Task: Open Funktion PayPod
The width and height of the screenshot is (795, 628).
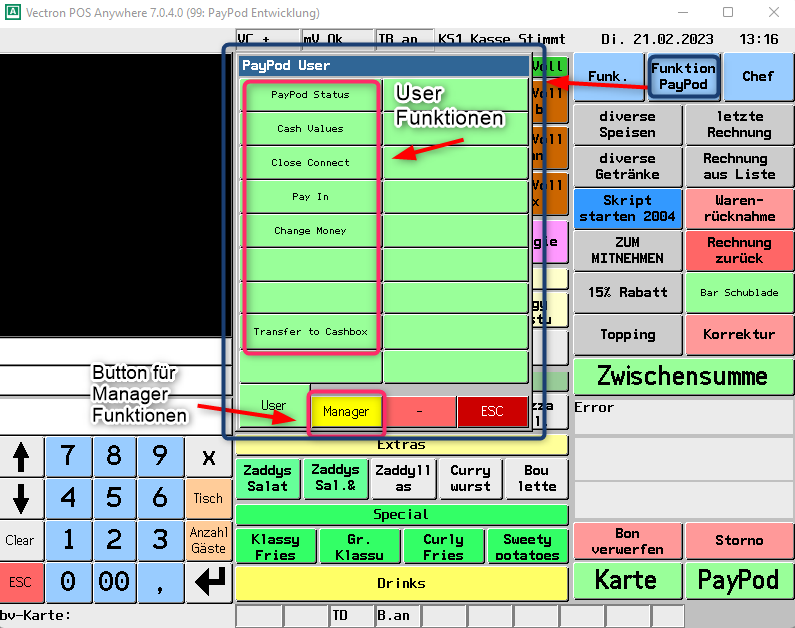Action: click(x=683, y=77)
